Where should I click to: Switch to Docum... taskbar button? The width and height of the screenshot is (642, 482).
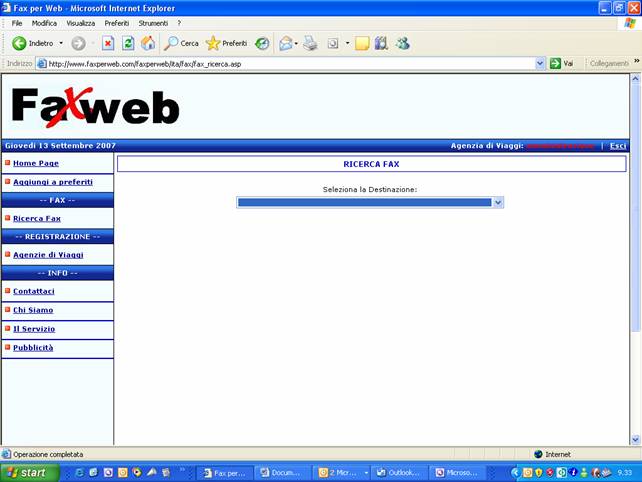pos(283,473)
